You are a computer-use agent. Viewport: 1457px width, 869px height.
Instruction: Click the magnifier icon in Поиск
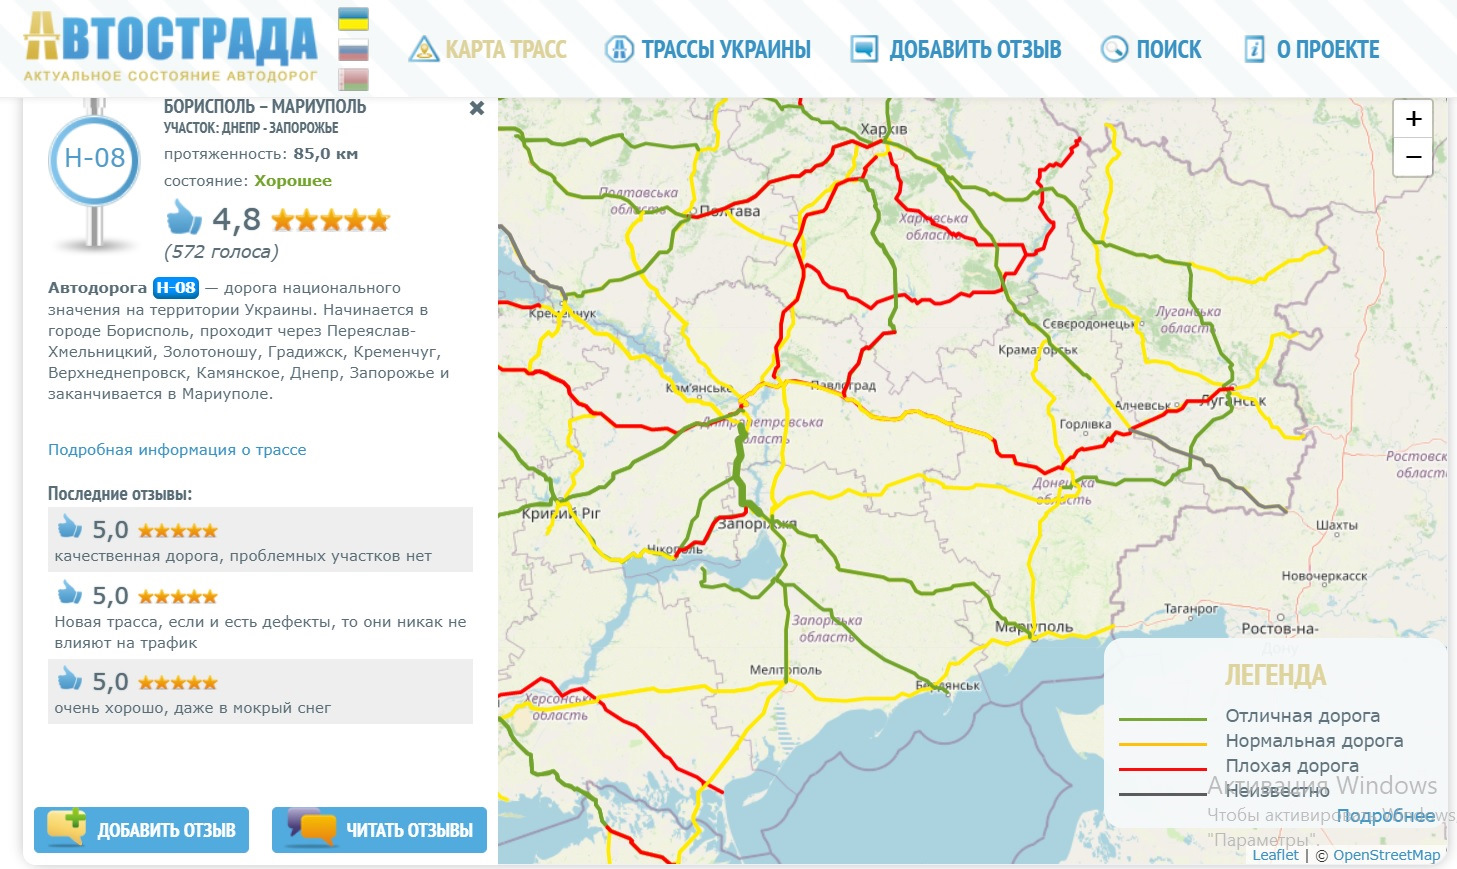click(1114, 49)
